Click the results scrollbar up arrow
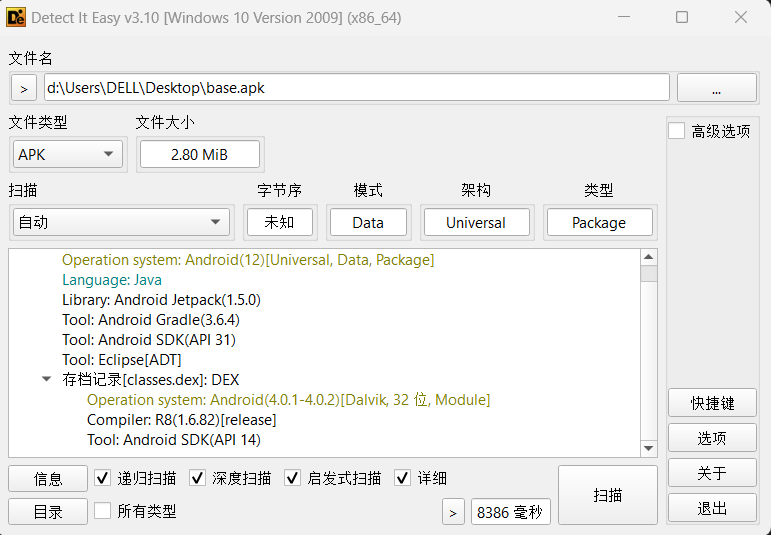Screen dimensions: 771x535 [649, 257]
